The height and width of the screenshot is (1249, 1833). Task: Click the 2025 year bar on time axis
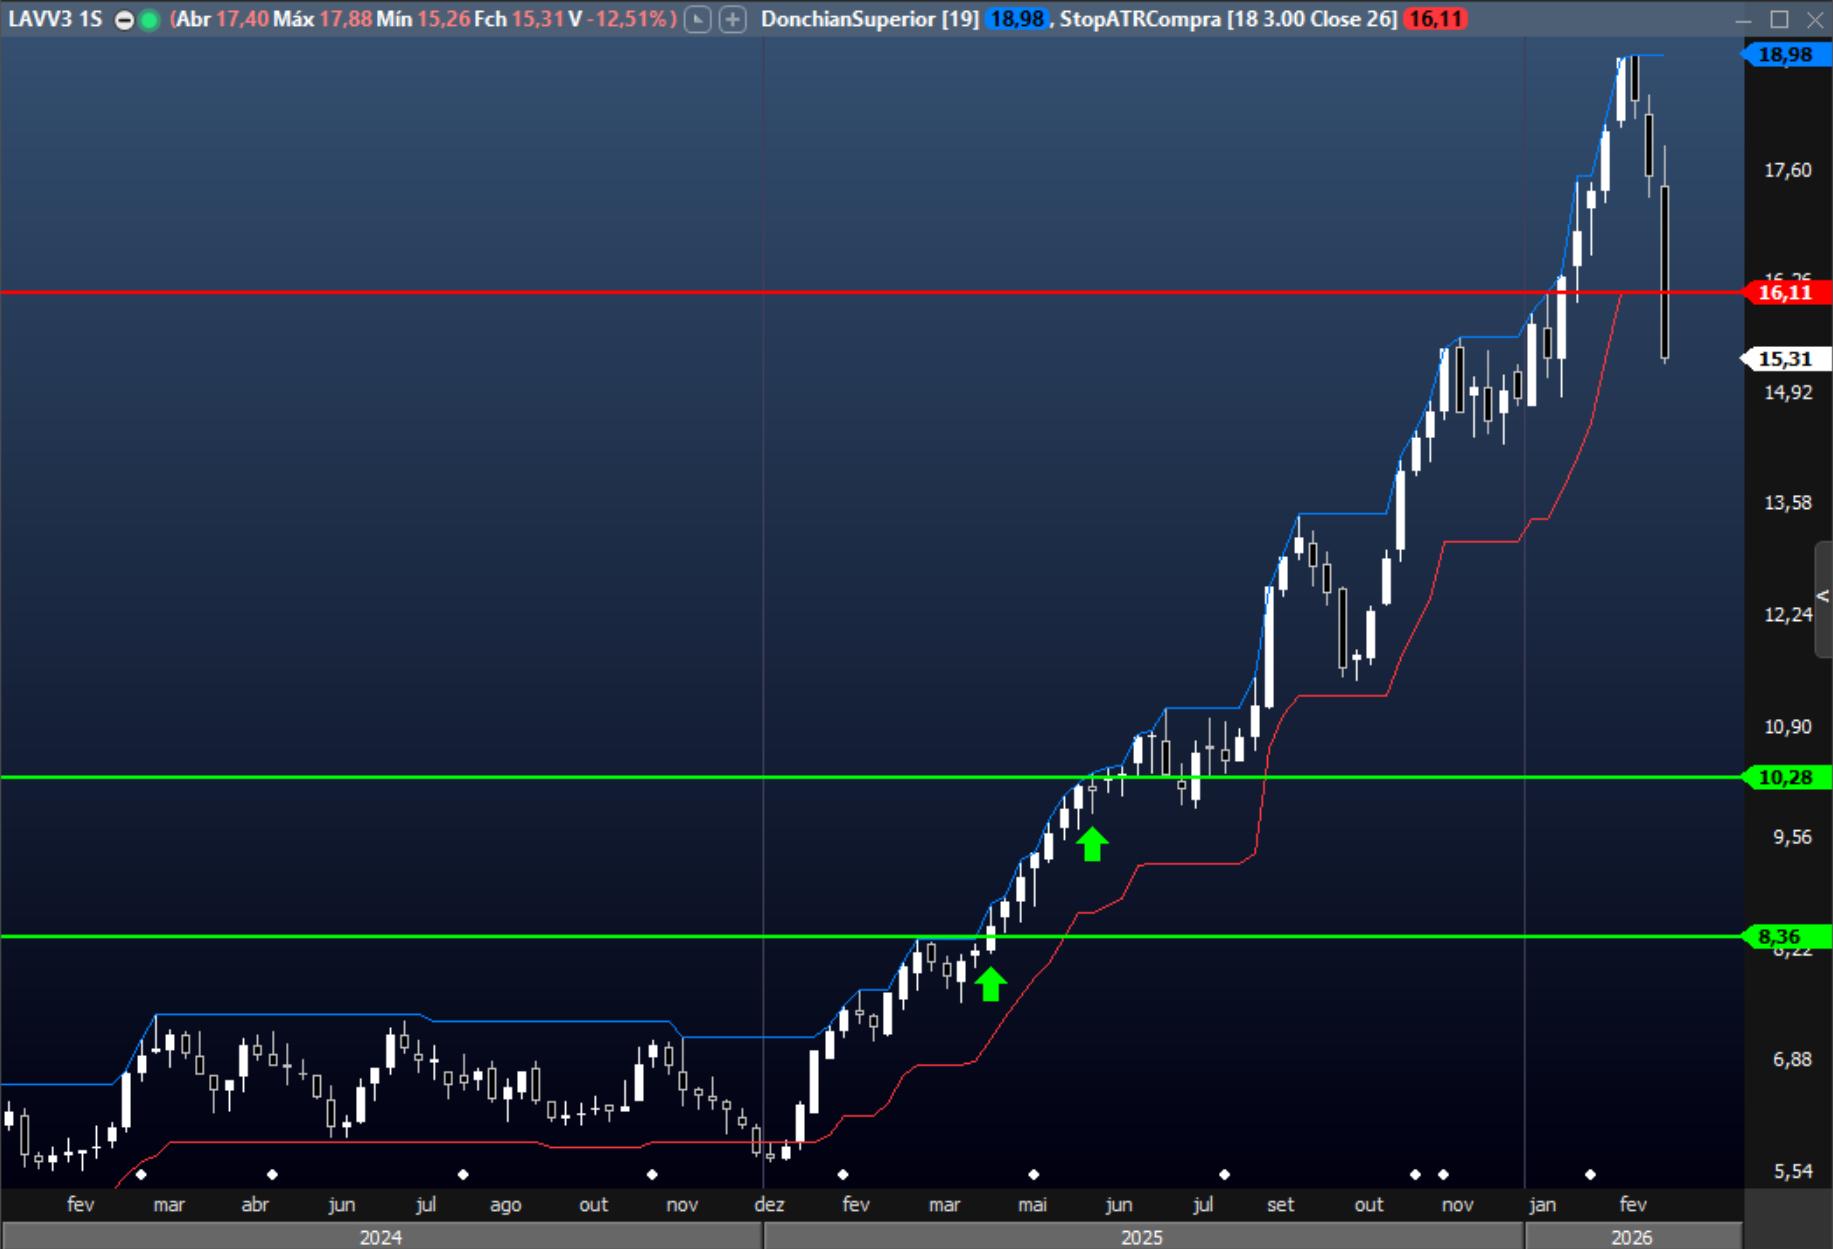pos(1142,1237)
